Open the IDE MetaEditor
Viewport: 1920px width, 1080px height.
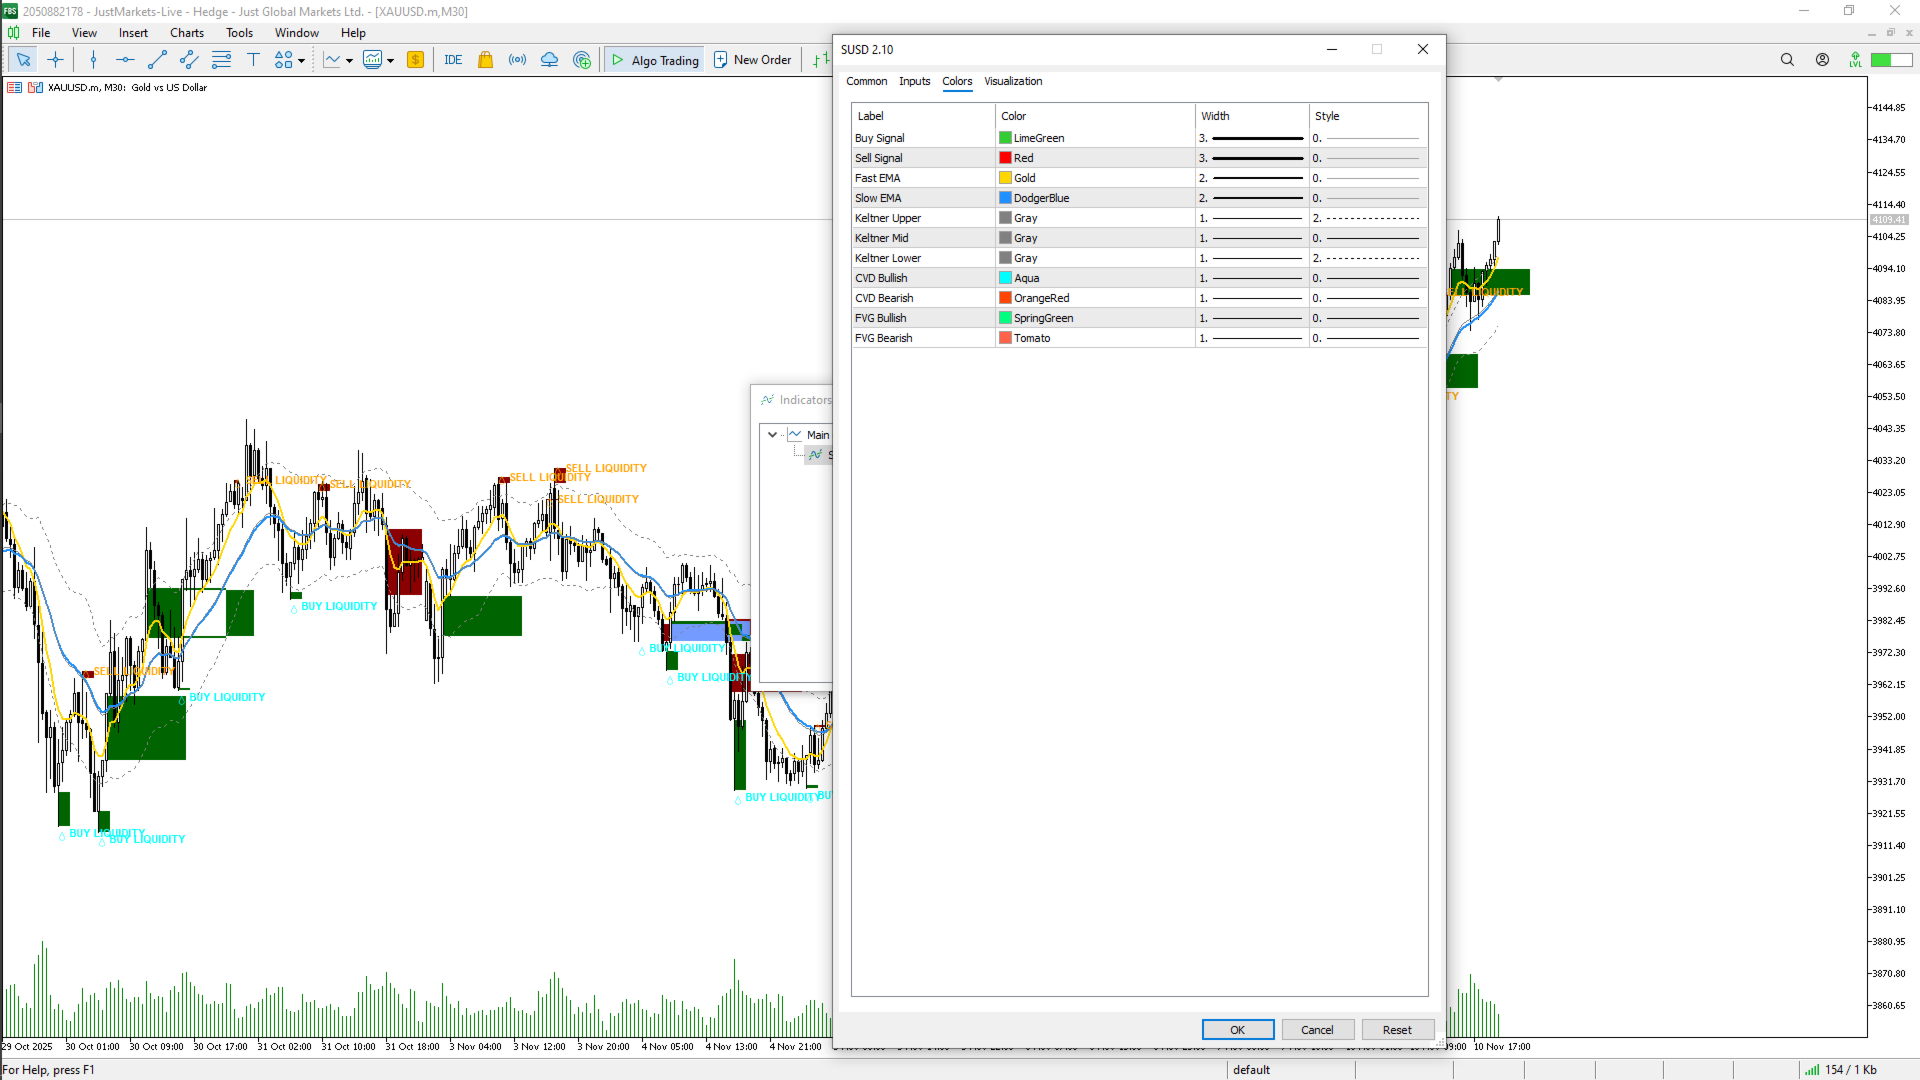pyautogui.click(x=453, y=60)
